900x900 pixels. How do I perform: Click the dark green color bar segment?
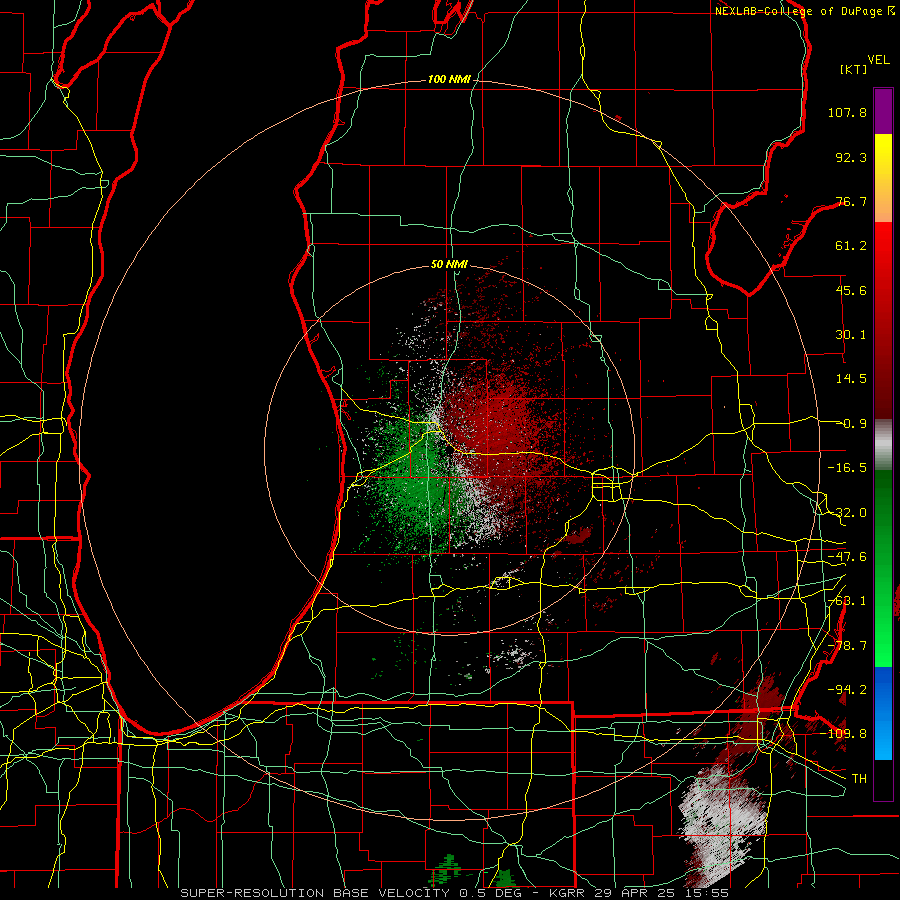[x=883, y=514]
